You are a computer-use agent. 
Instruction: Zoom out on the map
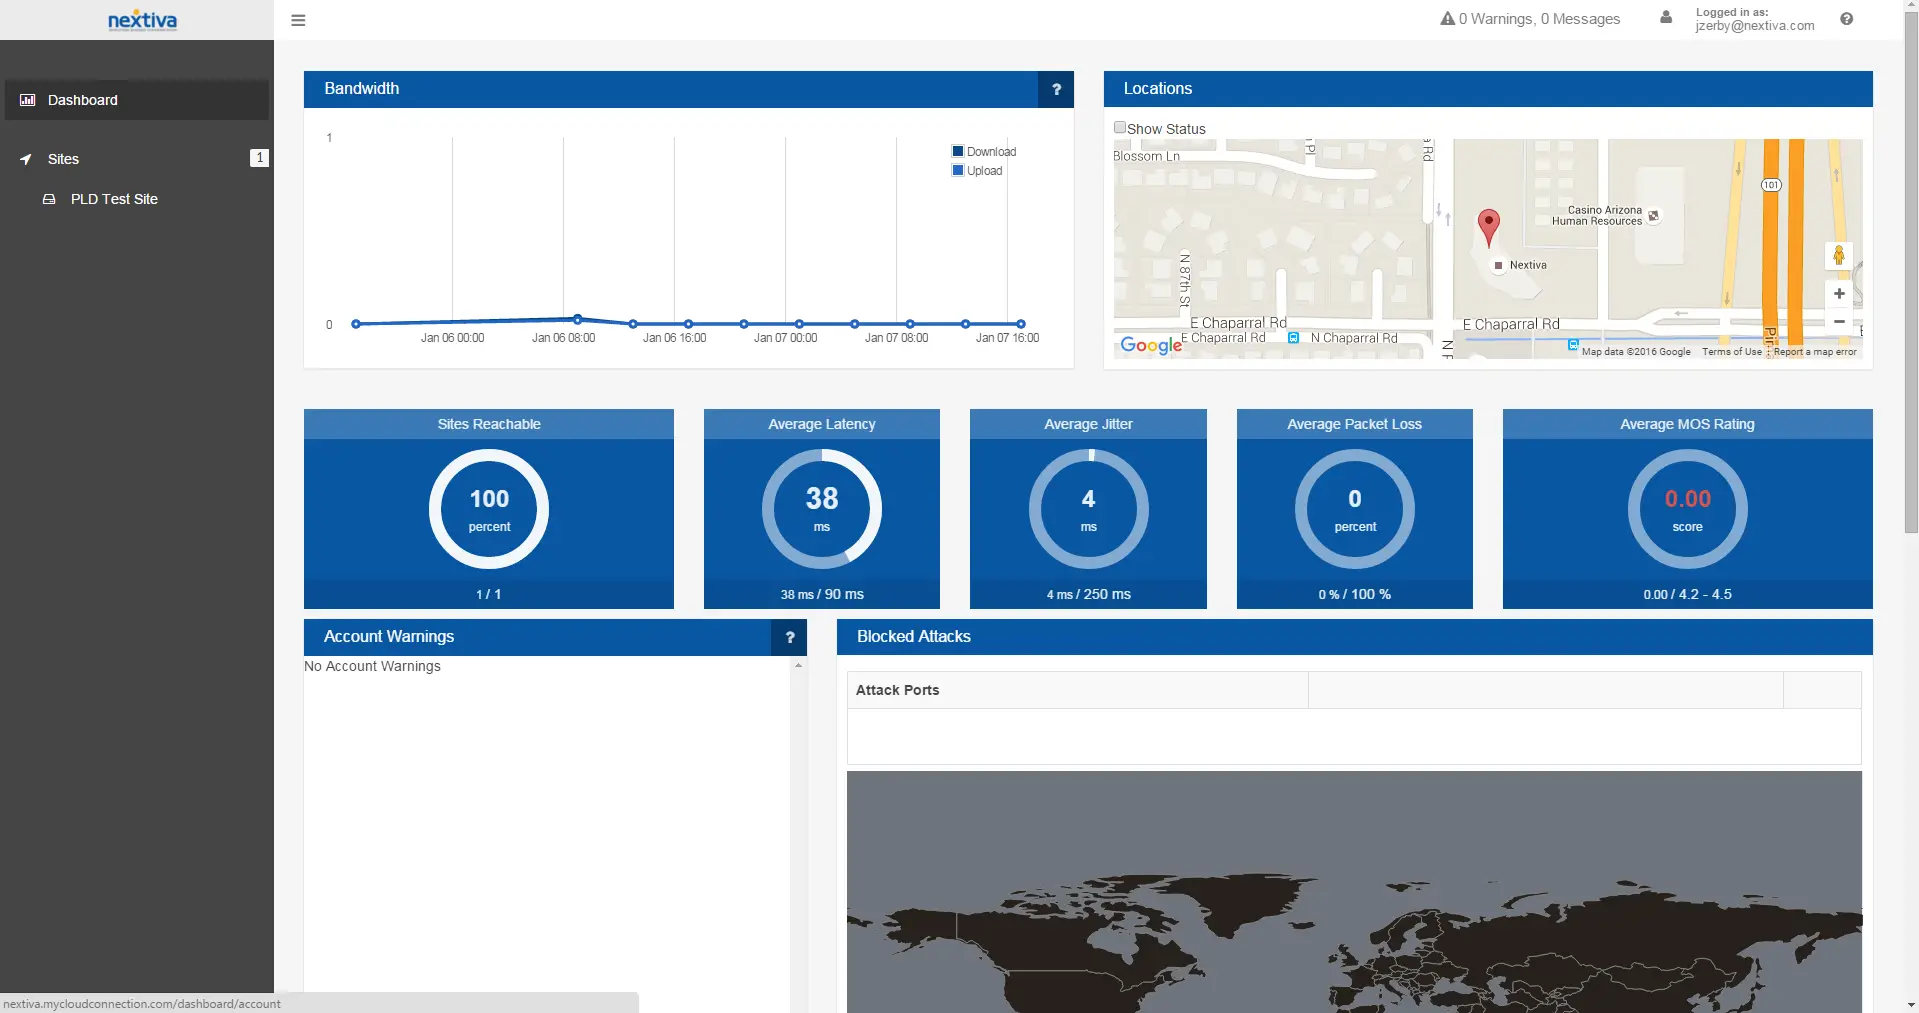point(1838,321)
